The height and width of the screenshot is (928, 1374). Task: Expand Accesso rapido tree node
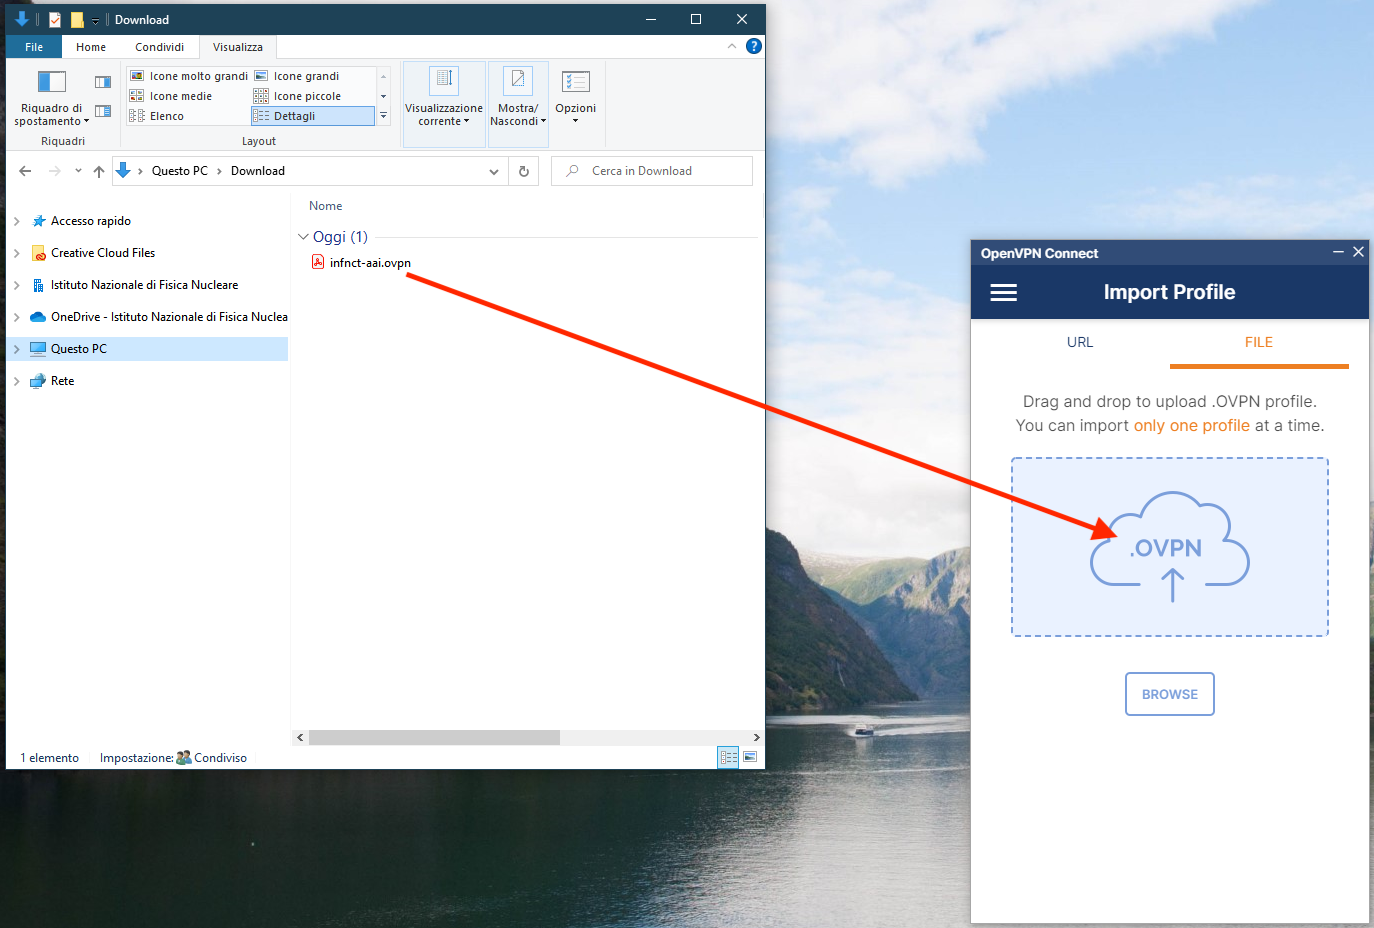pyautogui.click(x=17, y=221)
